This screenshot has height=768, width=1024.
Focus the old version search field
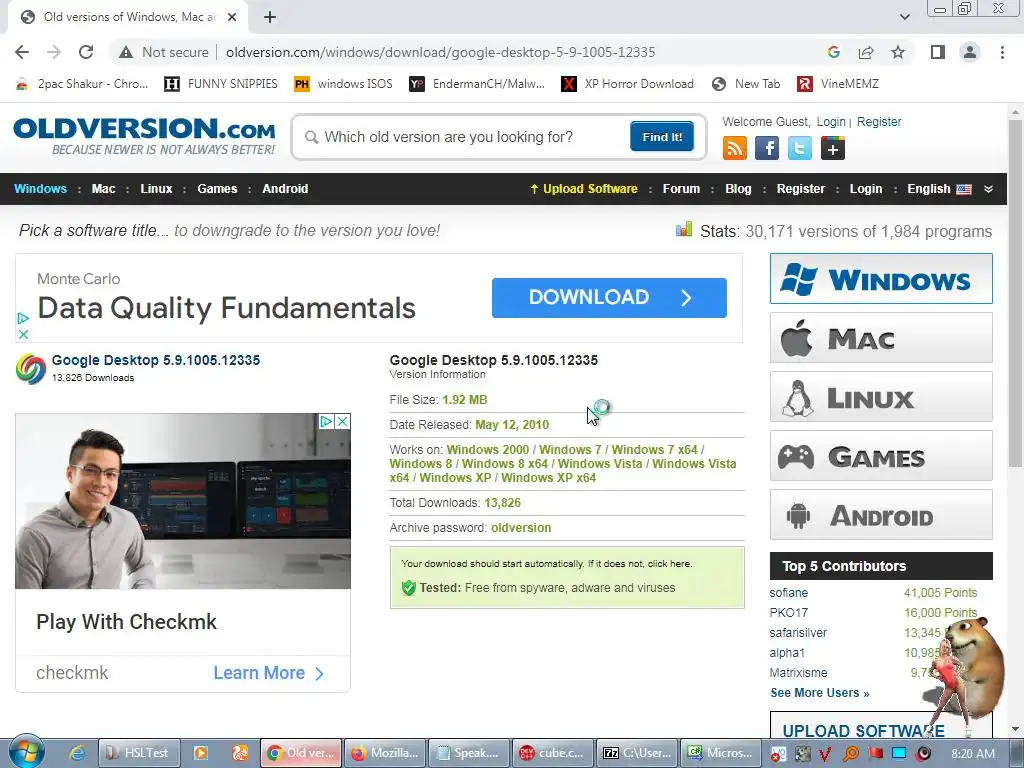[464, 137]
